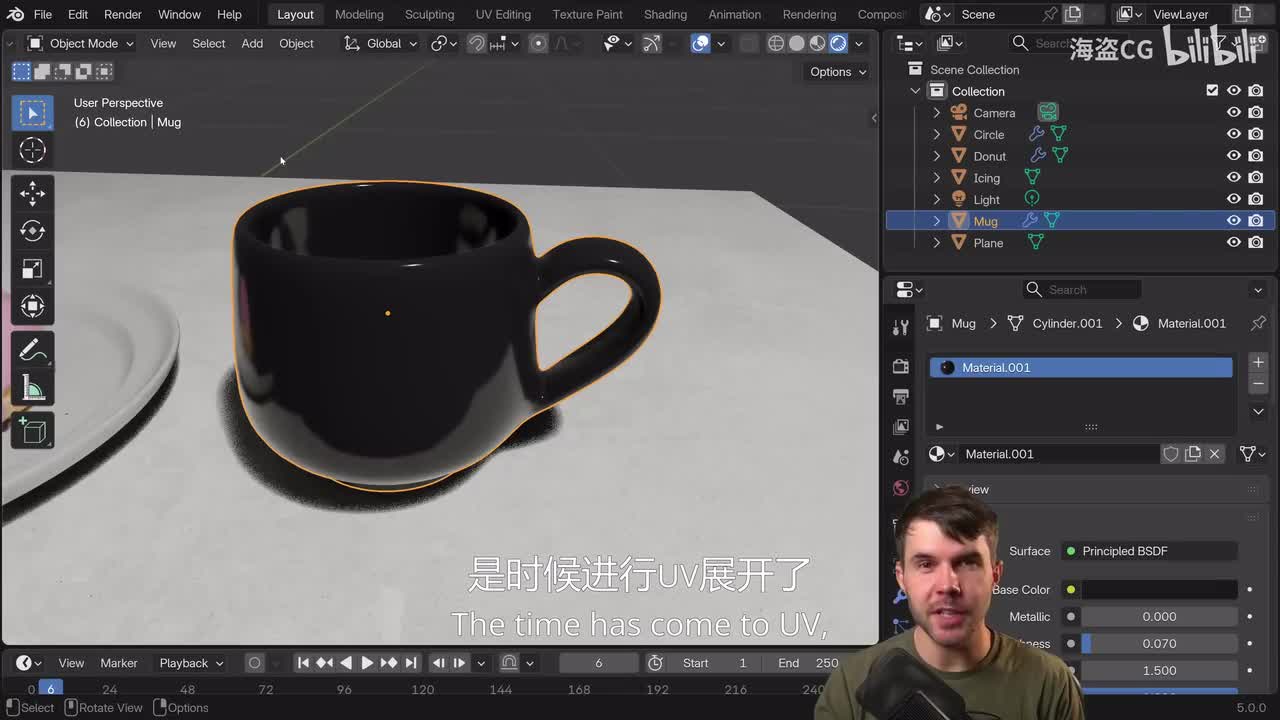This screenshot has width=1280, height=720.
Task: Activate the Rotate tool
Action: 32,231
